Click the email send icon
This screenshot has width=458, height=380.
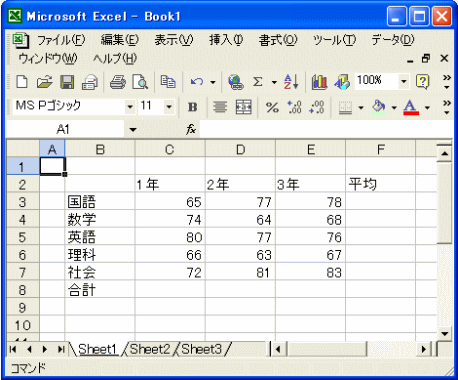tap(90, 82)
